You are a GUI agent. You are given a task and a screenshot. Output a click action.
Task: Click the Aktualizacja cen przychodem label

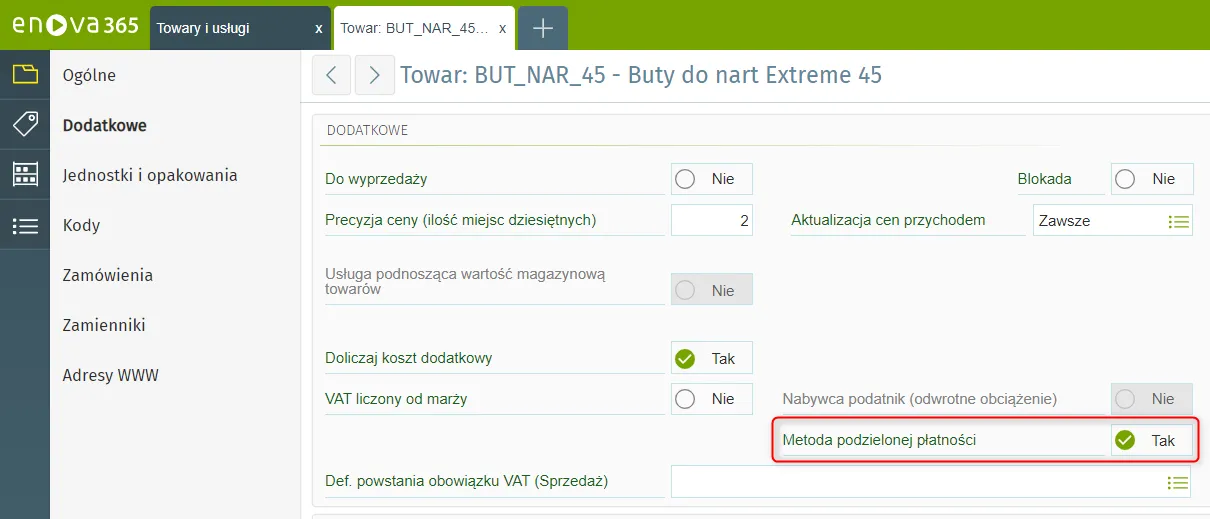coord(889,220)
